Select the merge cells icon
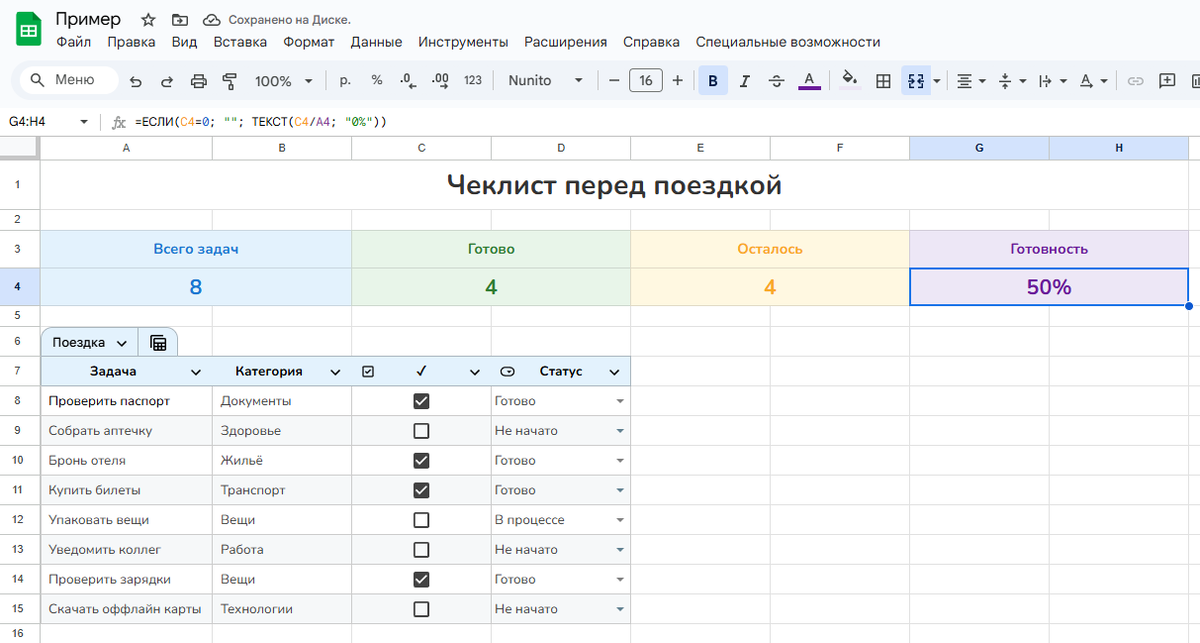This screenshot has height=643, width=1200. [915, 80]
